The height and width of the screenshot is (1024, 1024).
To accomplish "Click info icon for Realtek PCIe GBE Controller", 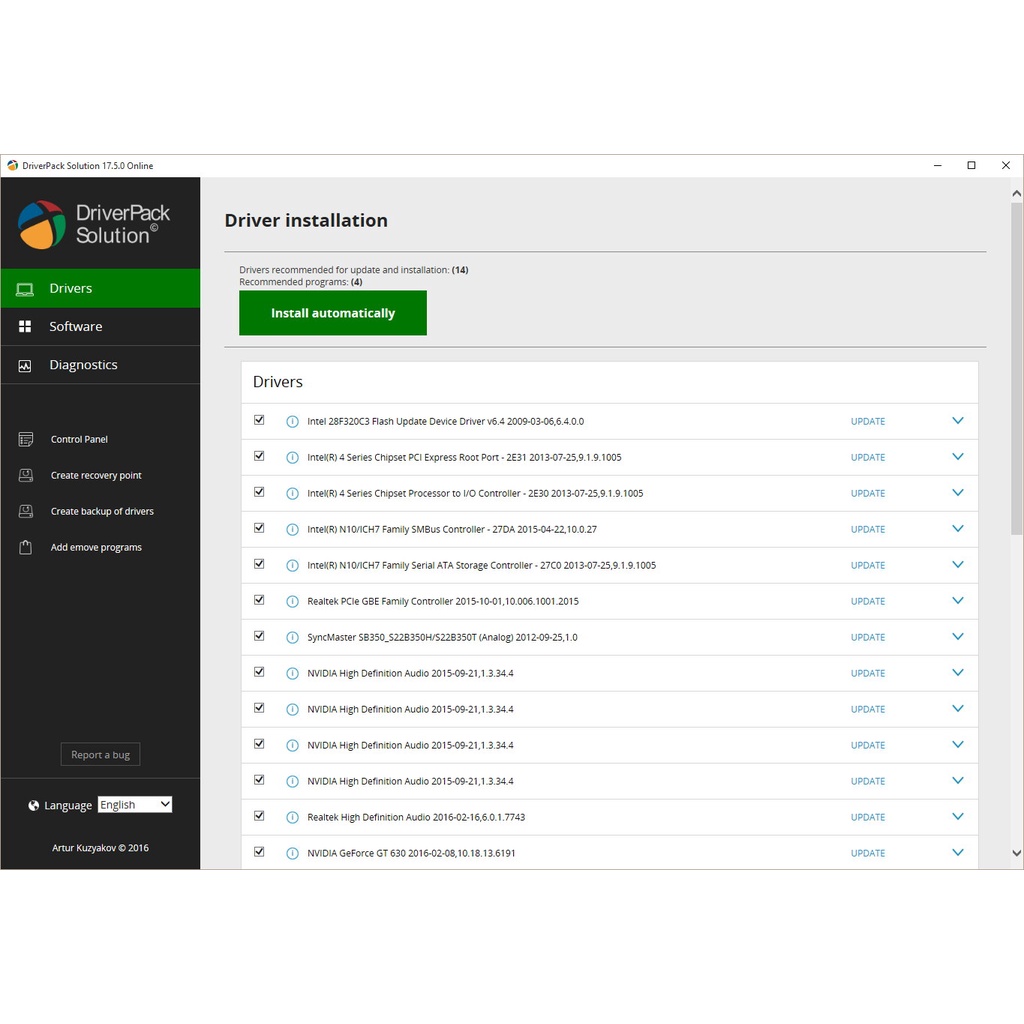I will [x=292, y=601].
